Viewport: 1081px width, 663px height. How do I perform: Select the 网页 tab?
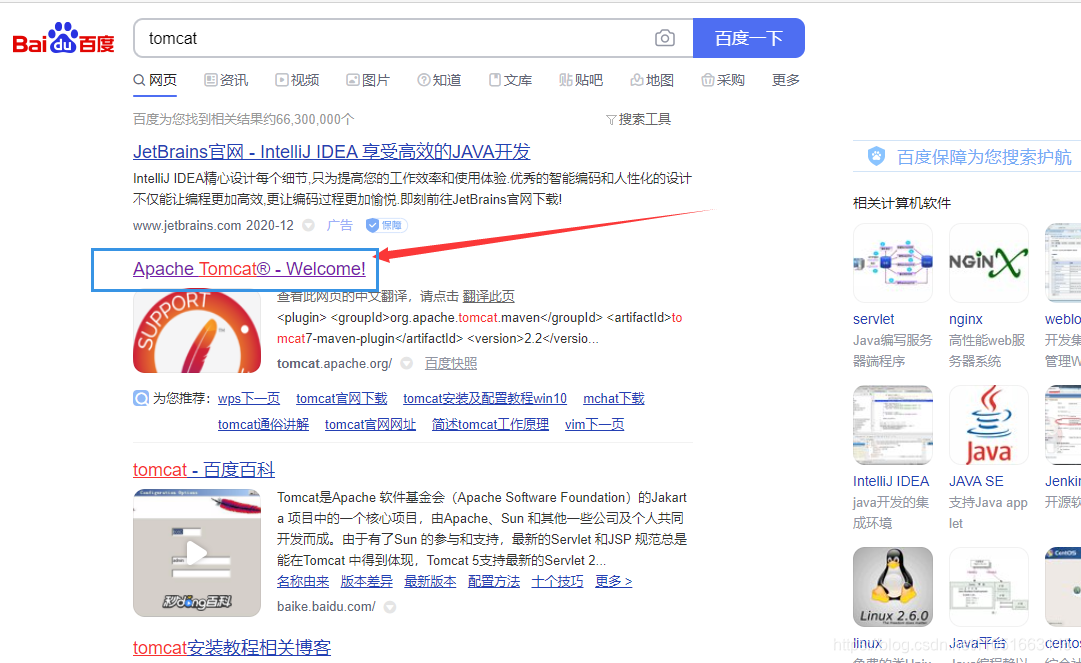[x=155, y=80]
